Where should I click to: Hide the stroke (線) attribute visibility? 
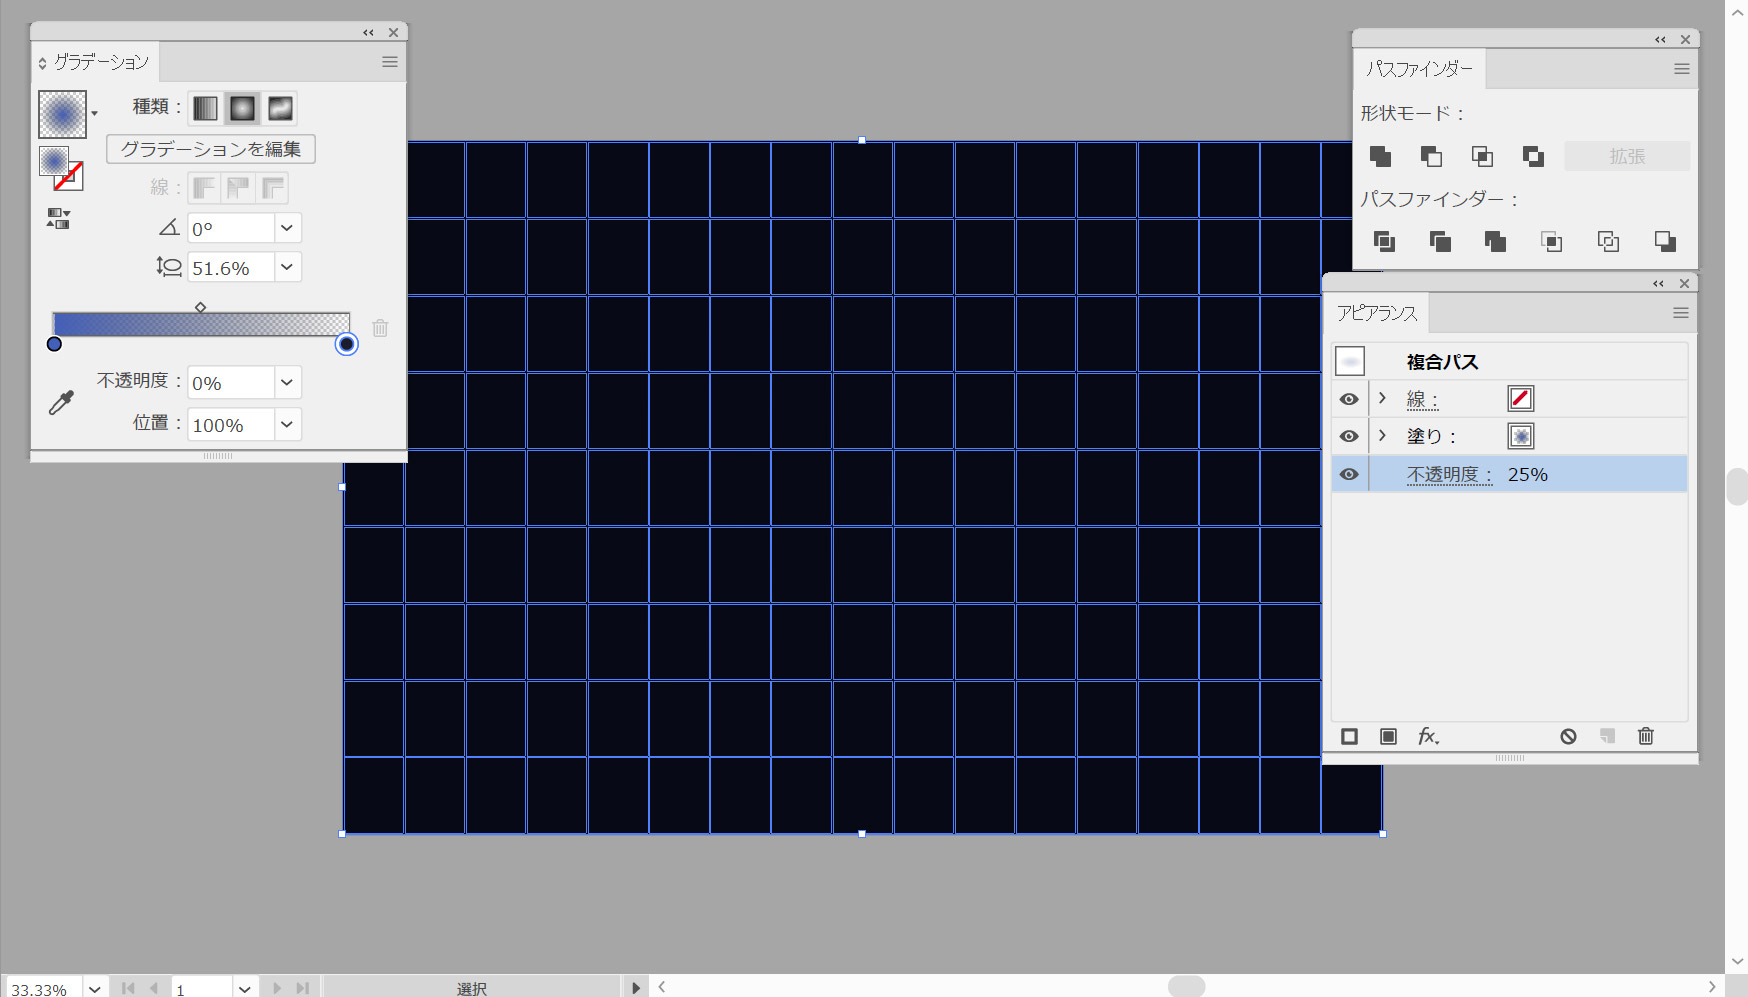[x=1349, y=399]
